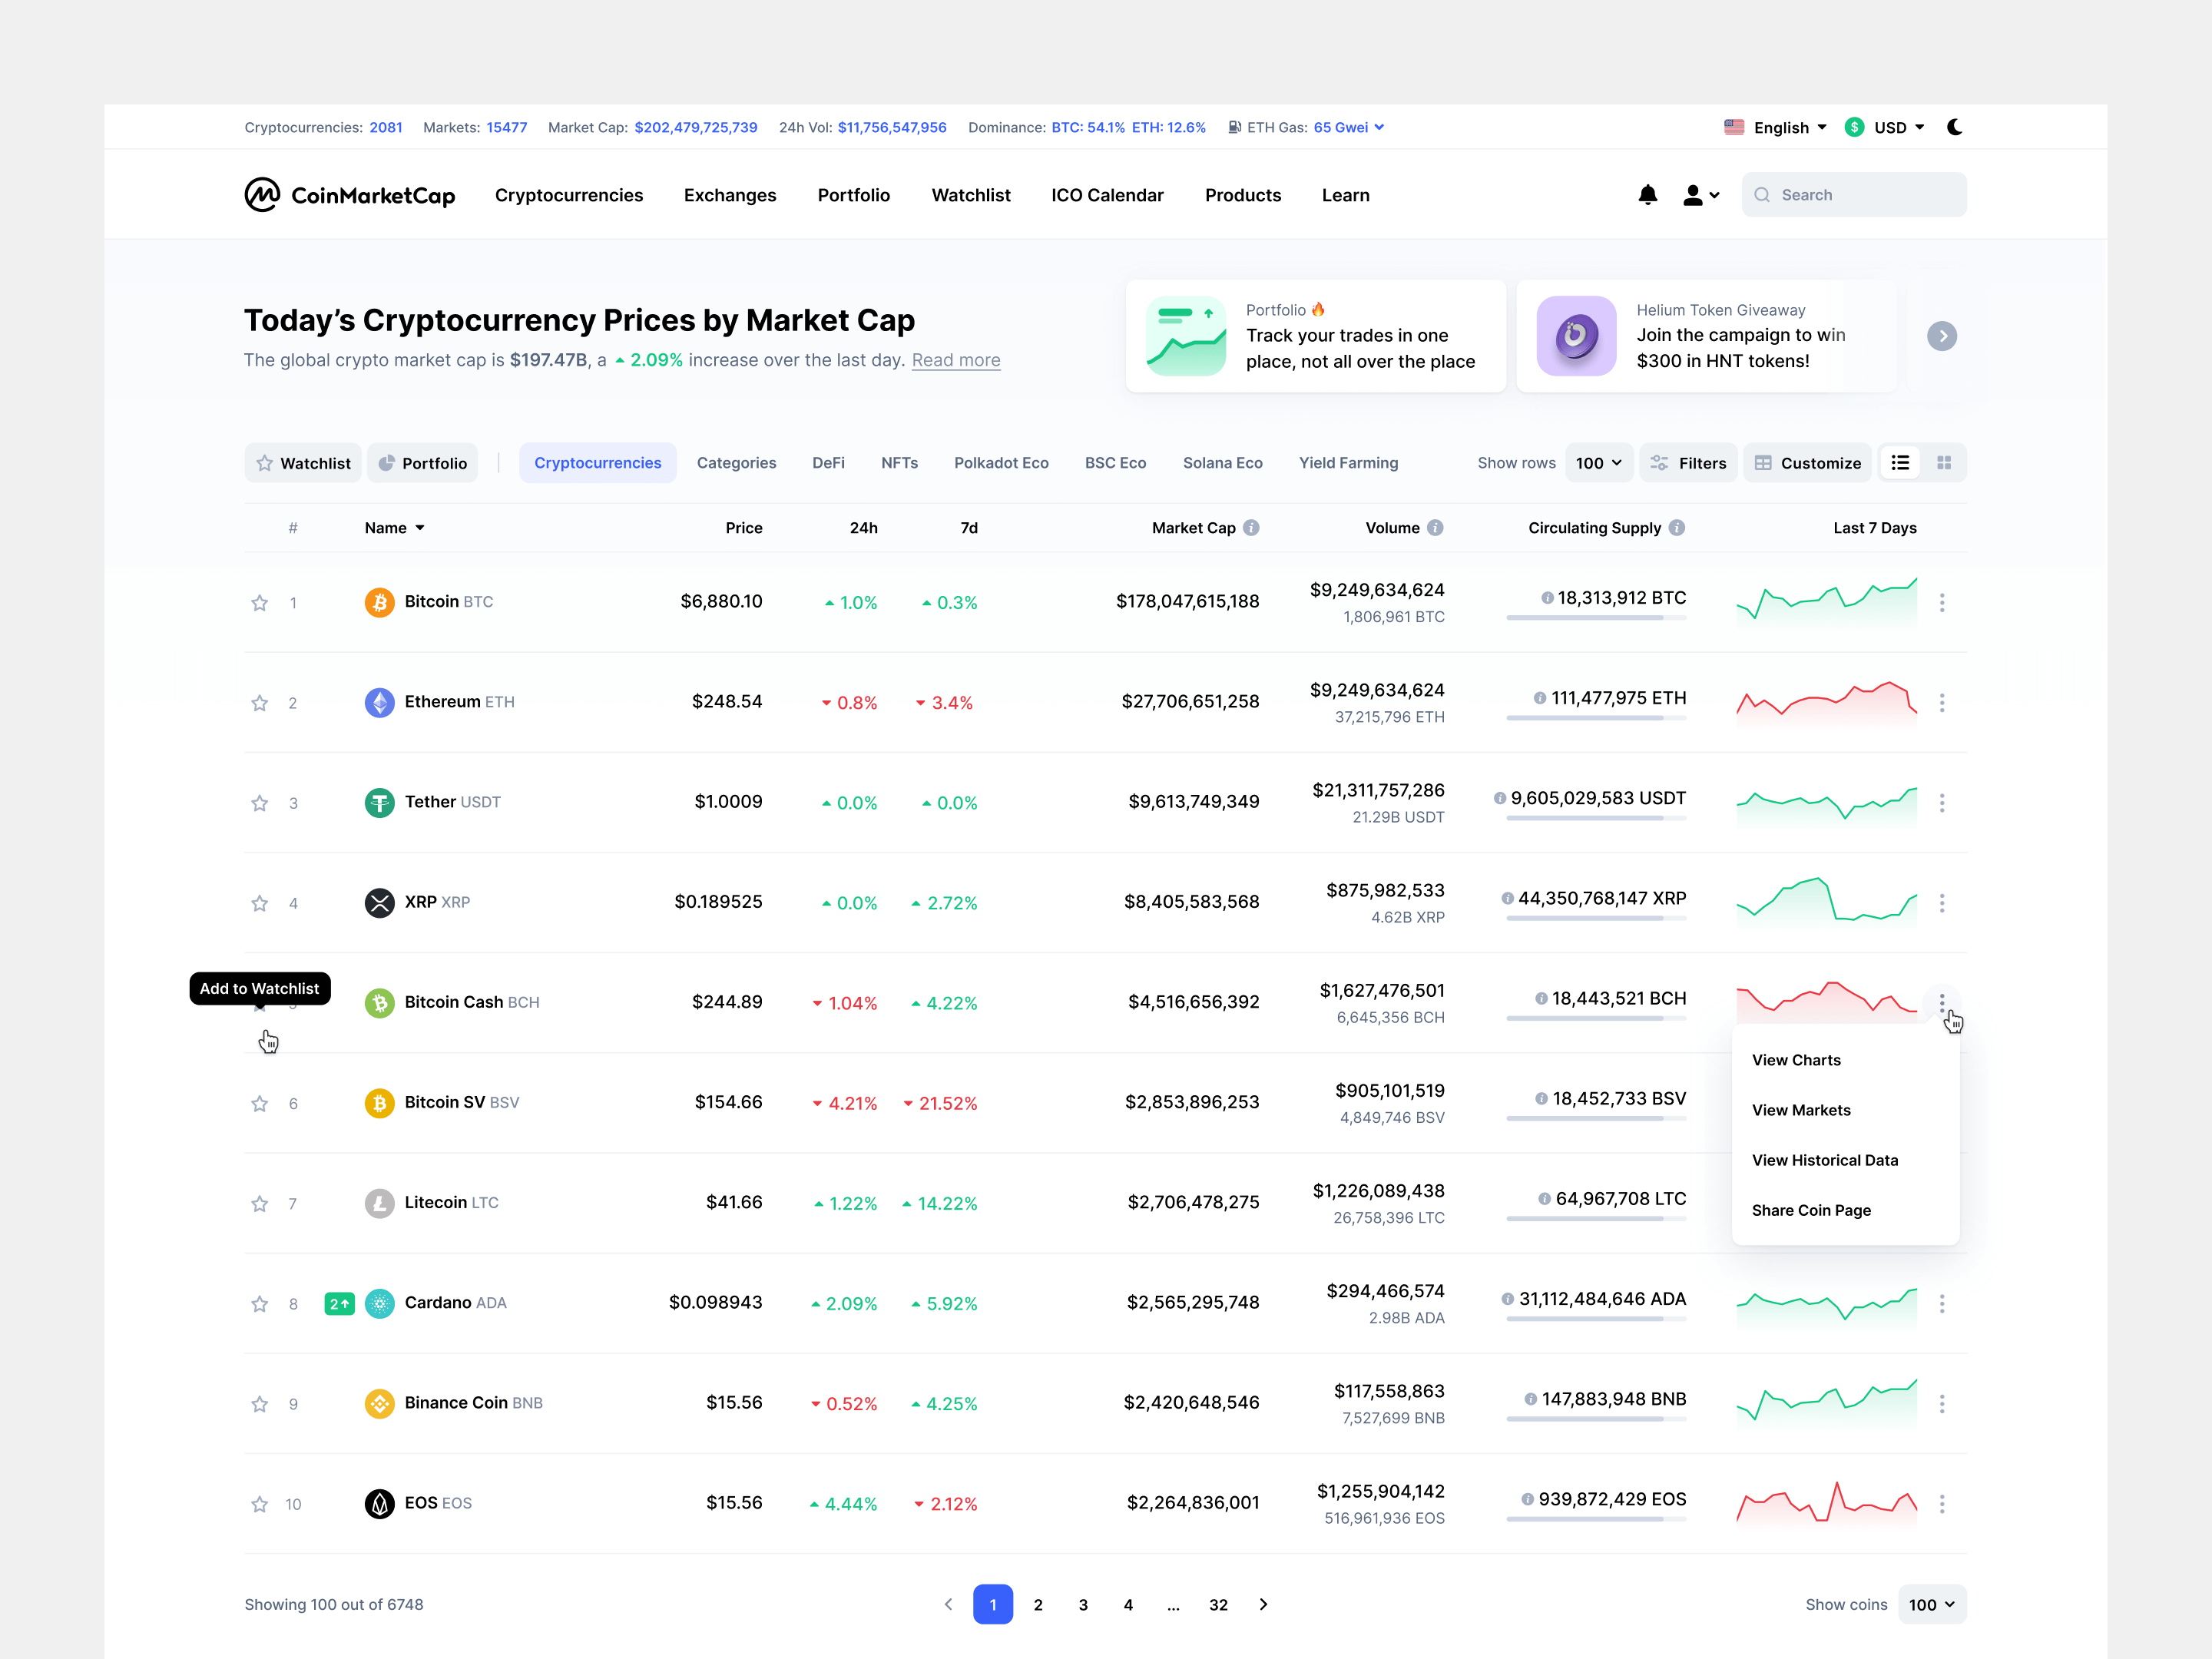Open the Filters panel

coord(1688,462)
